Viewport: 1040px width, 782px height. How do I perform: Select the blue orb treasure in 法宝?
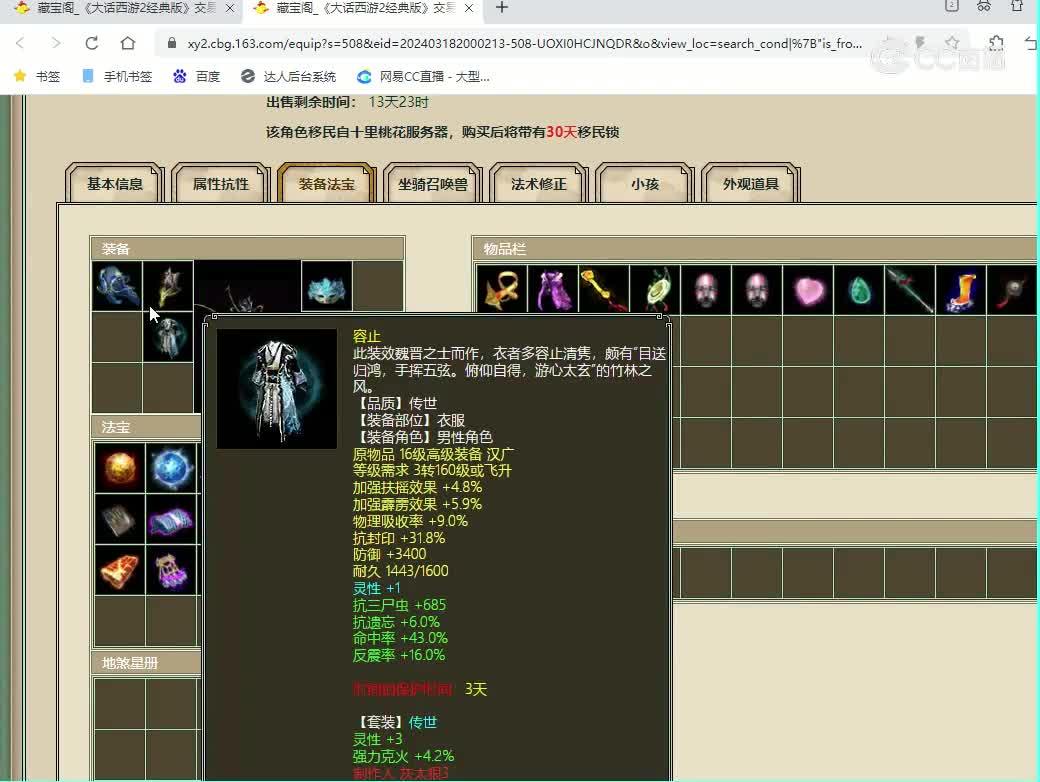171,468
